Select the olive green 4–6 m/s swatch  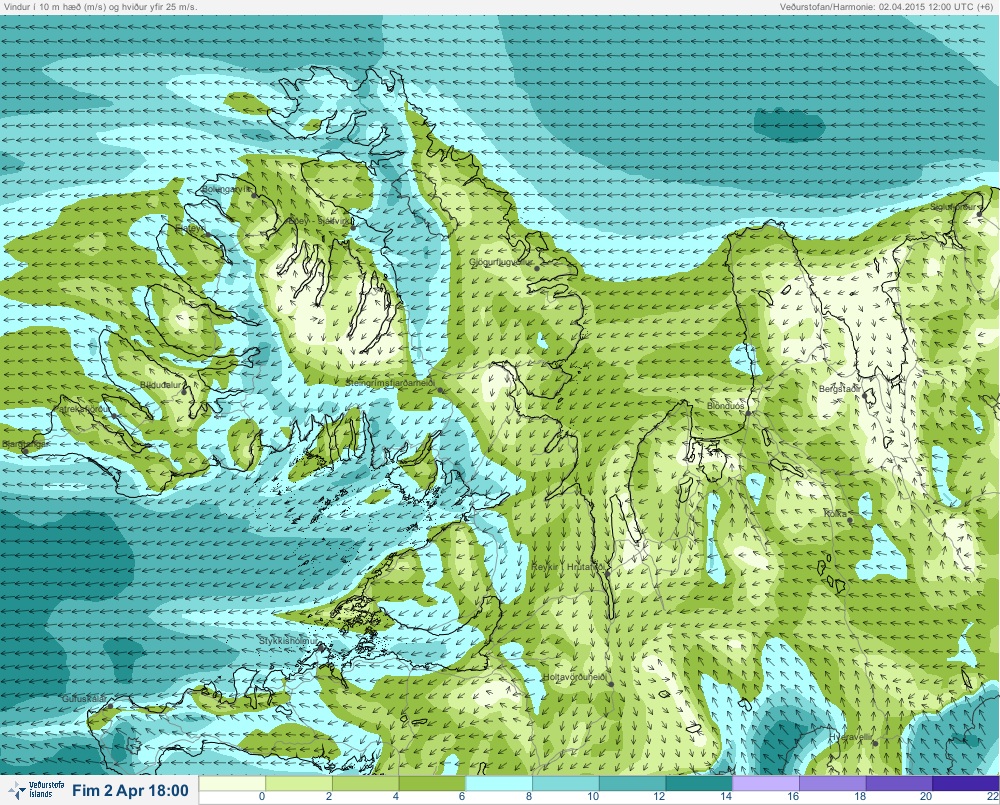[432, 783]
